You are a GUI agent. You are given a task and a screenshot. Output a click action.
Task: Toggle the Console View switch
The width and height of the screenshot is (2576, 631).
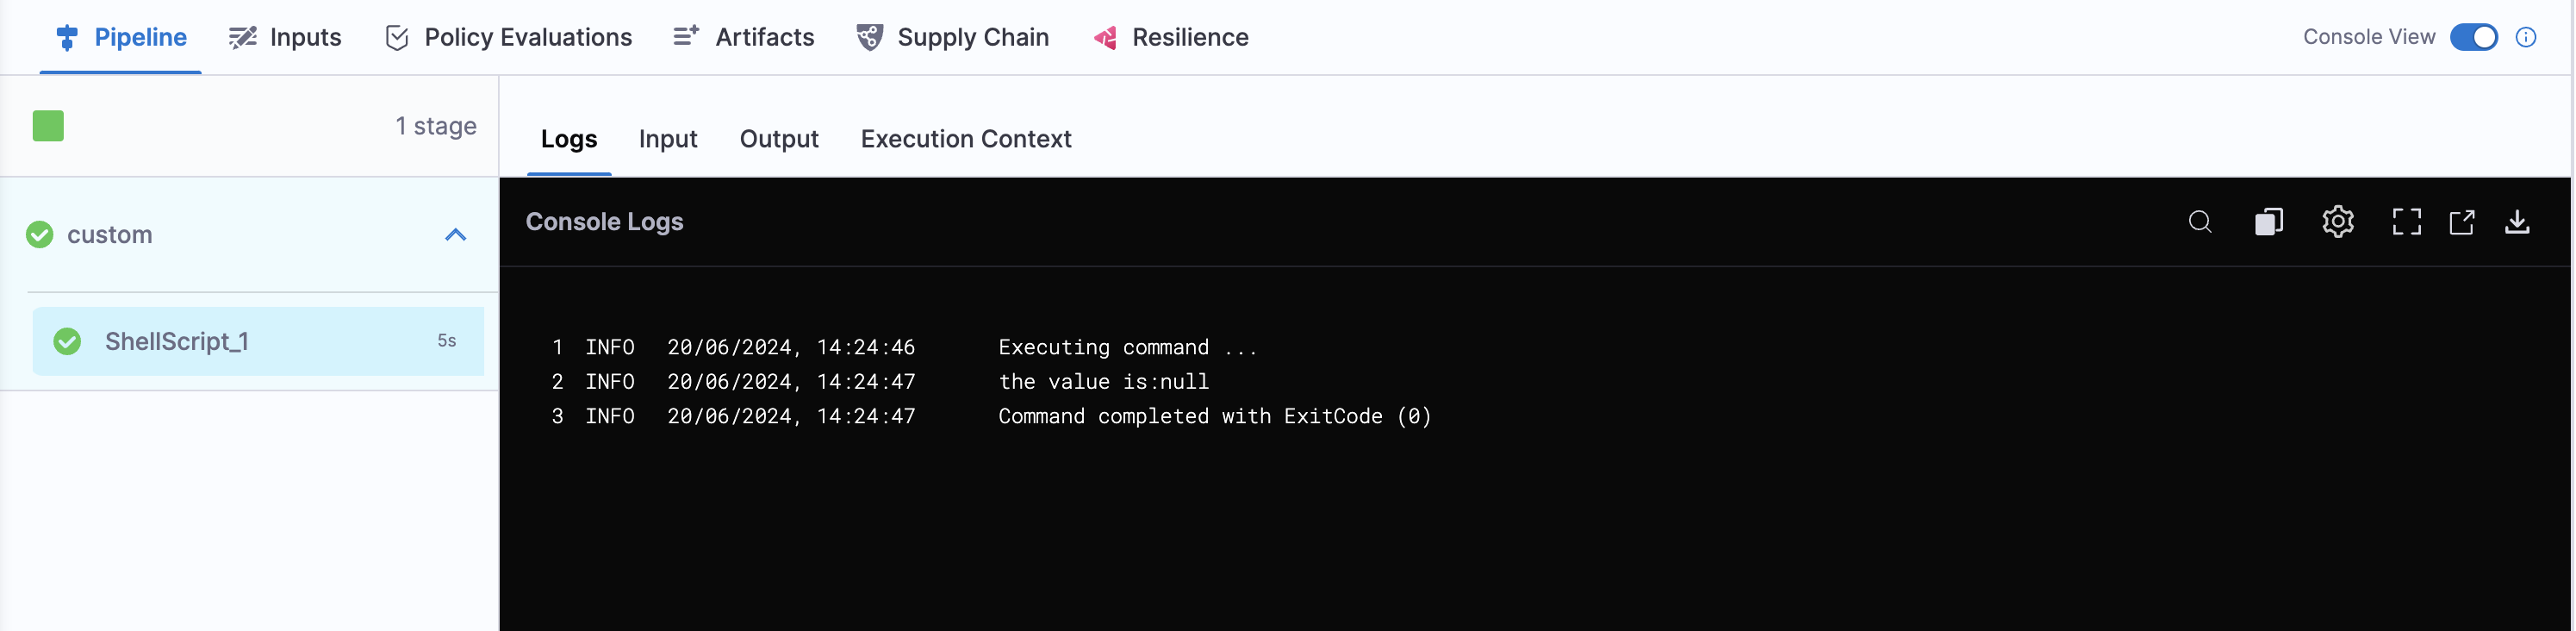[2473, 38]
